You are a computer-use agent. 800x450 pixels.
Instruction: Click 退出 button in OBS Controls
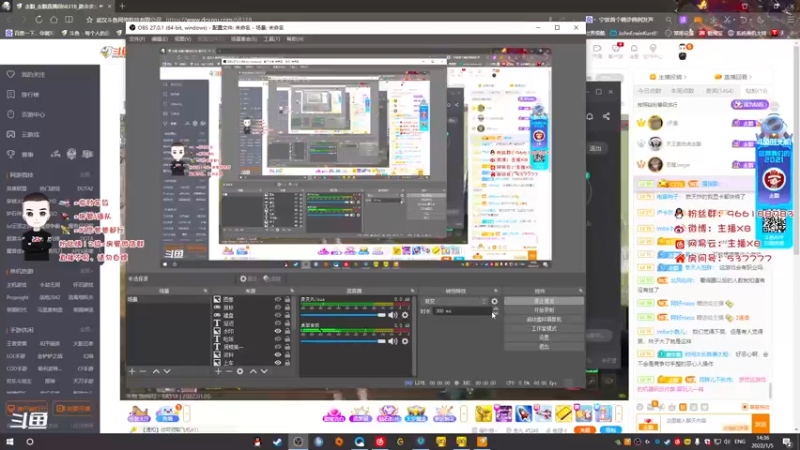point(544,347)
